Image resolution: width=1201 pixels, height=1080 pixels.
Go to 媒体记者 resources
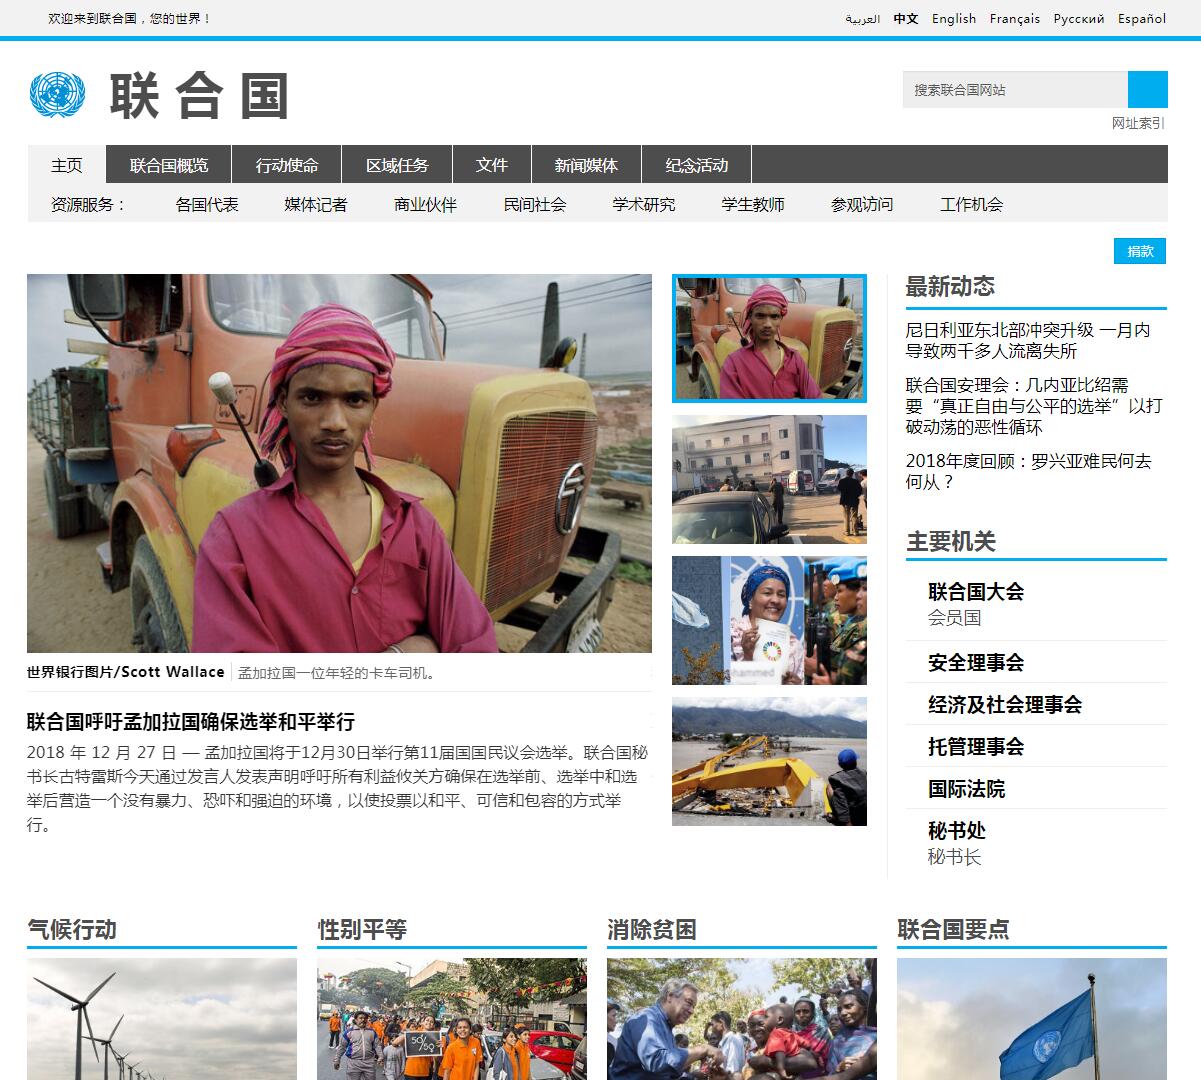coord(316,204)
